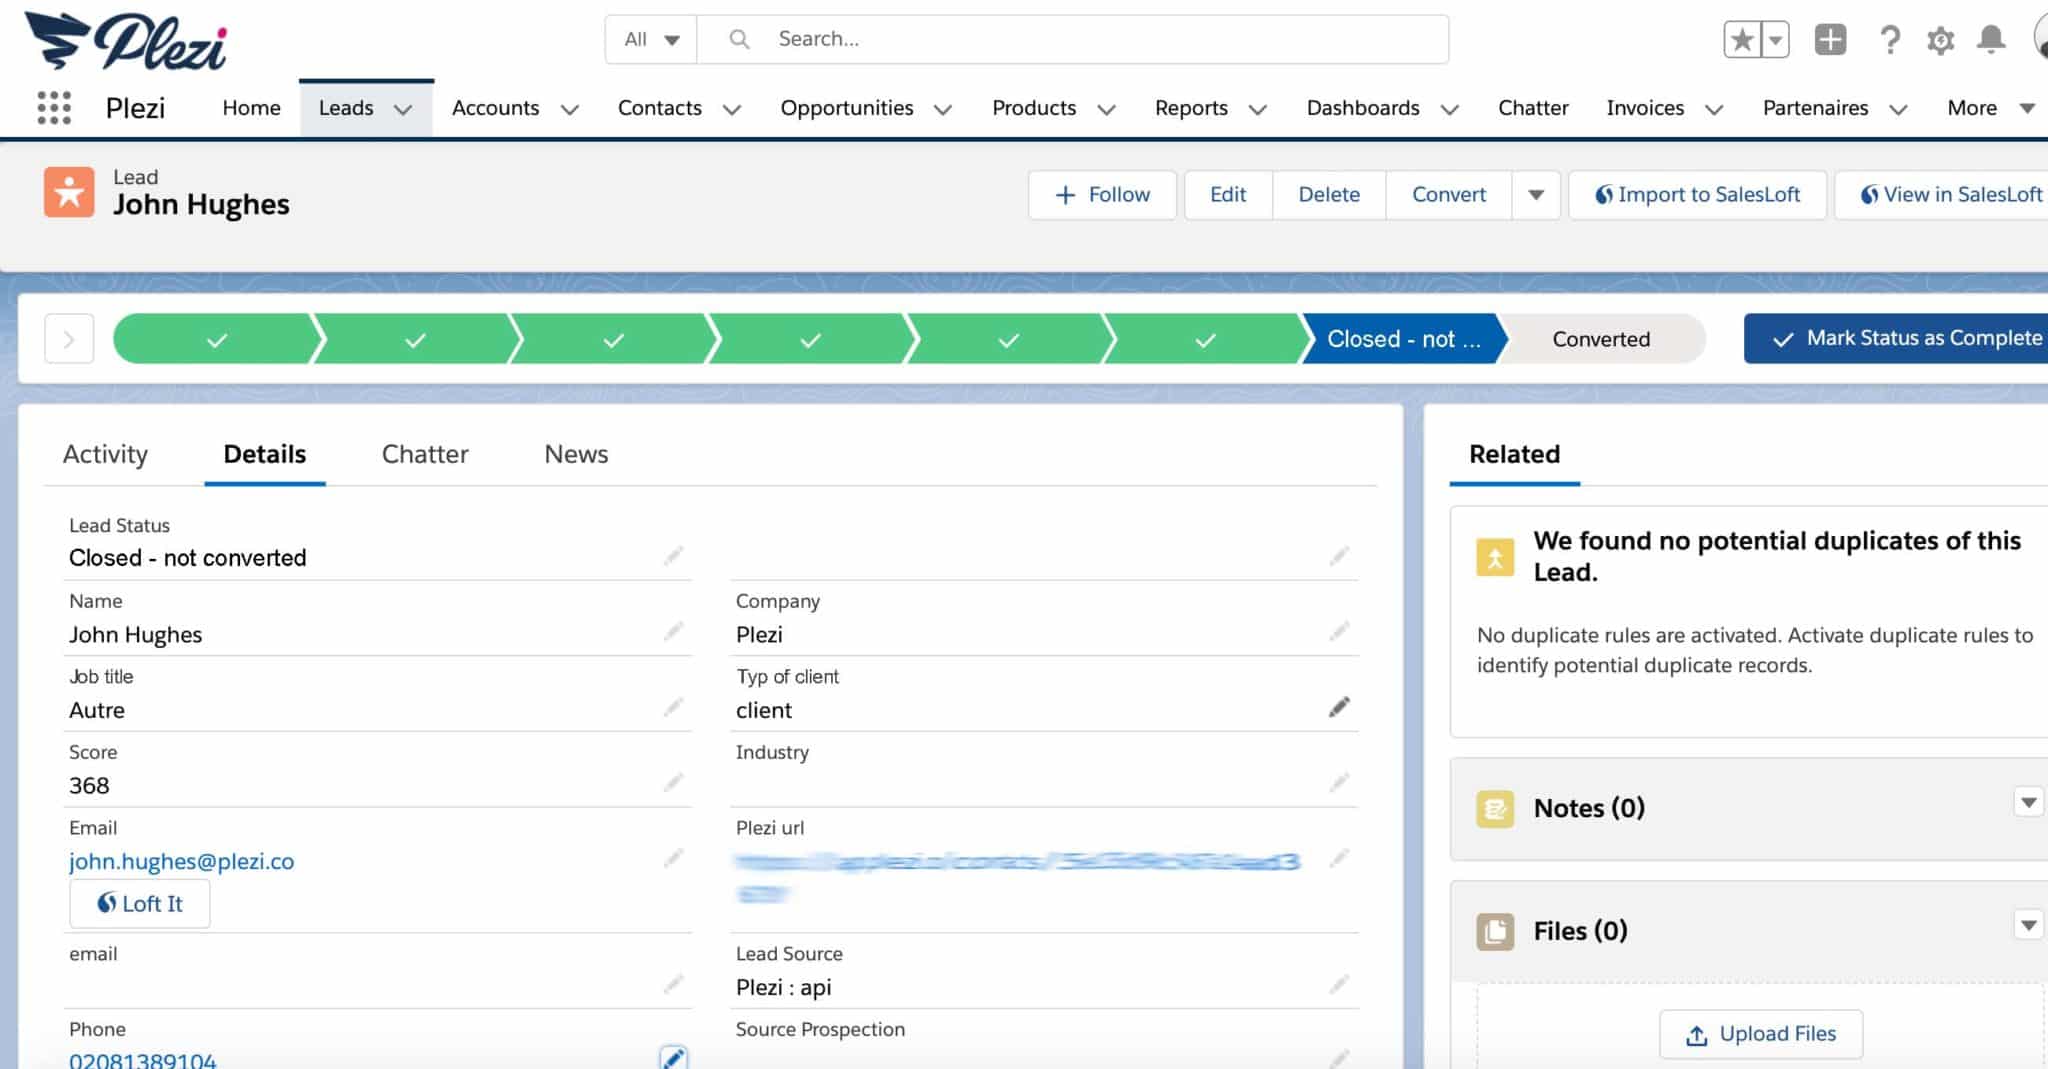Click the Loft It button

click(140, 904)
